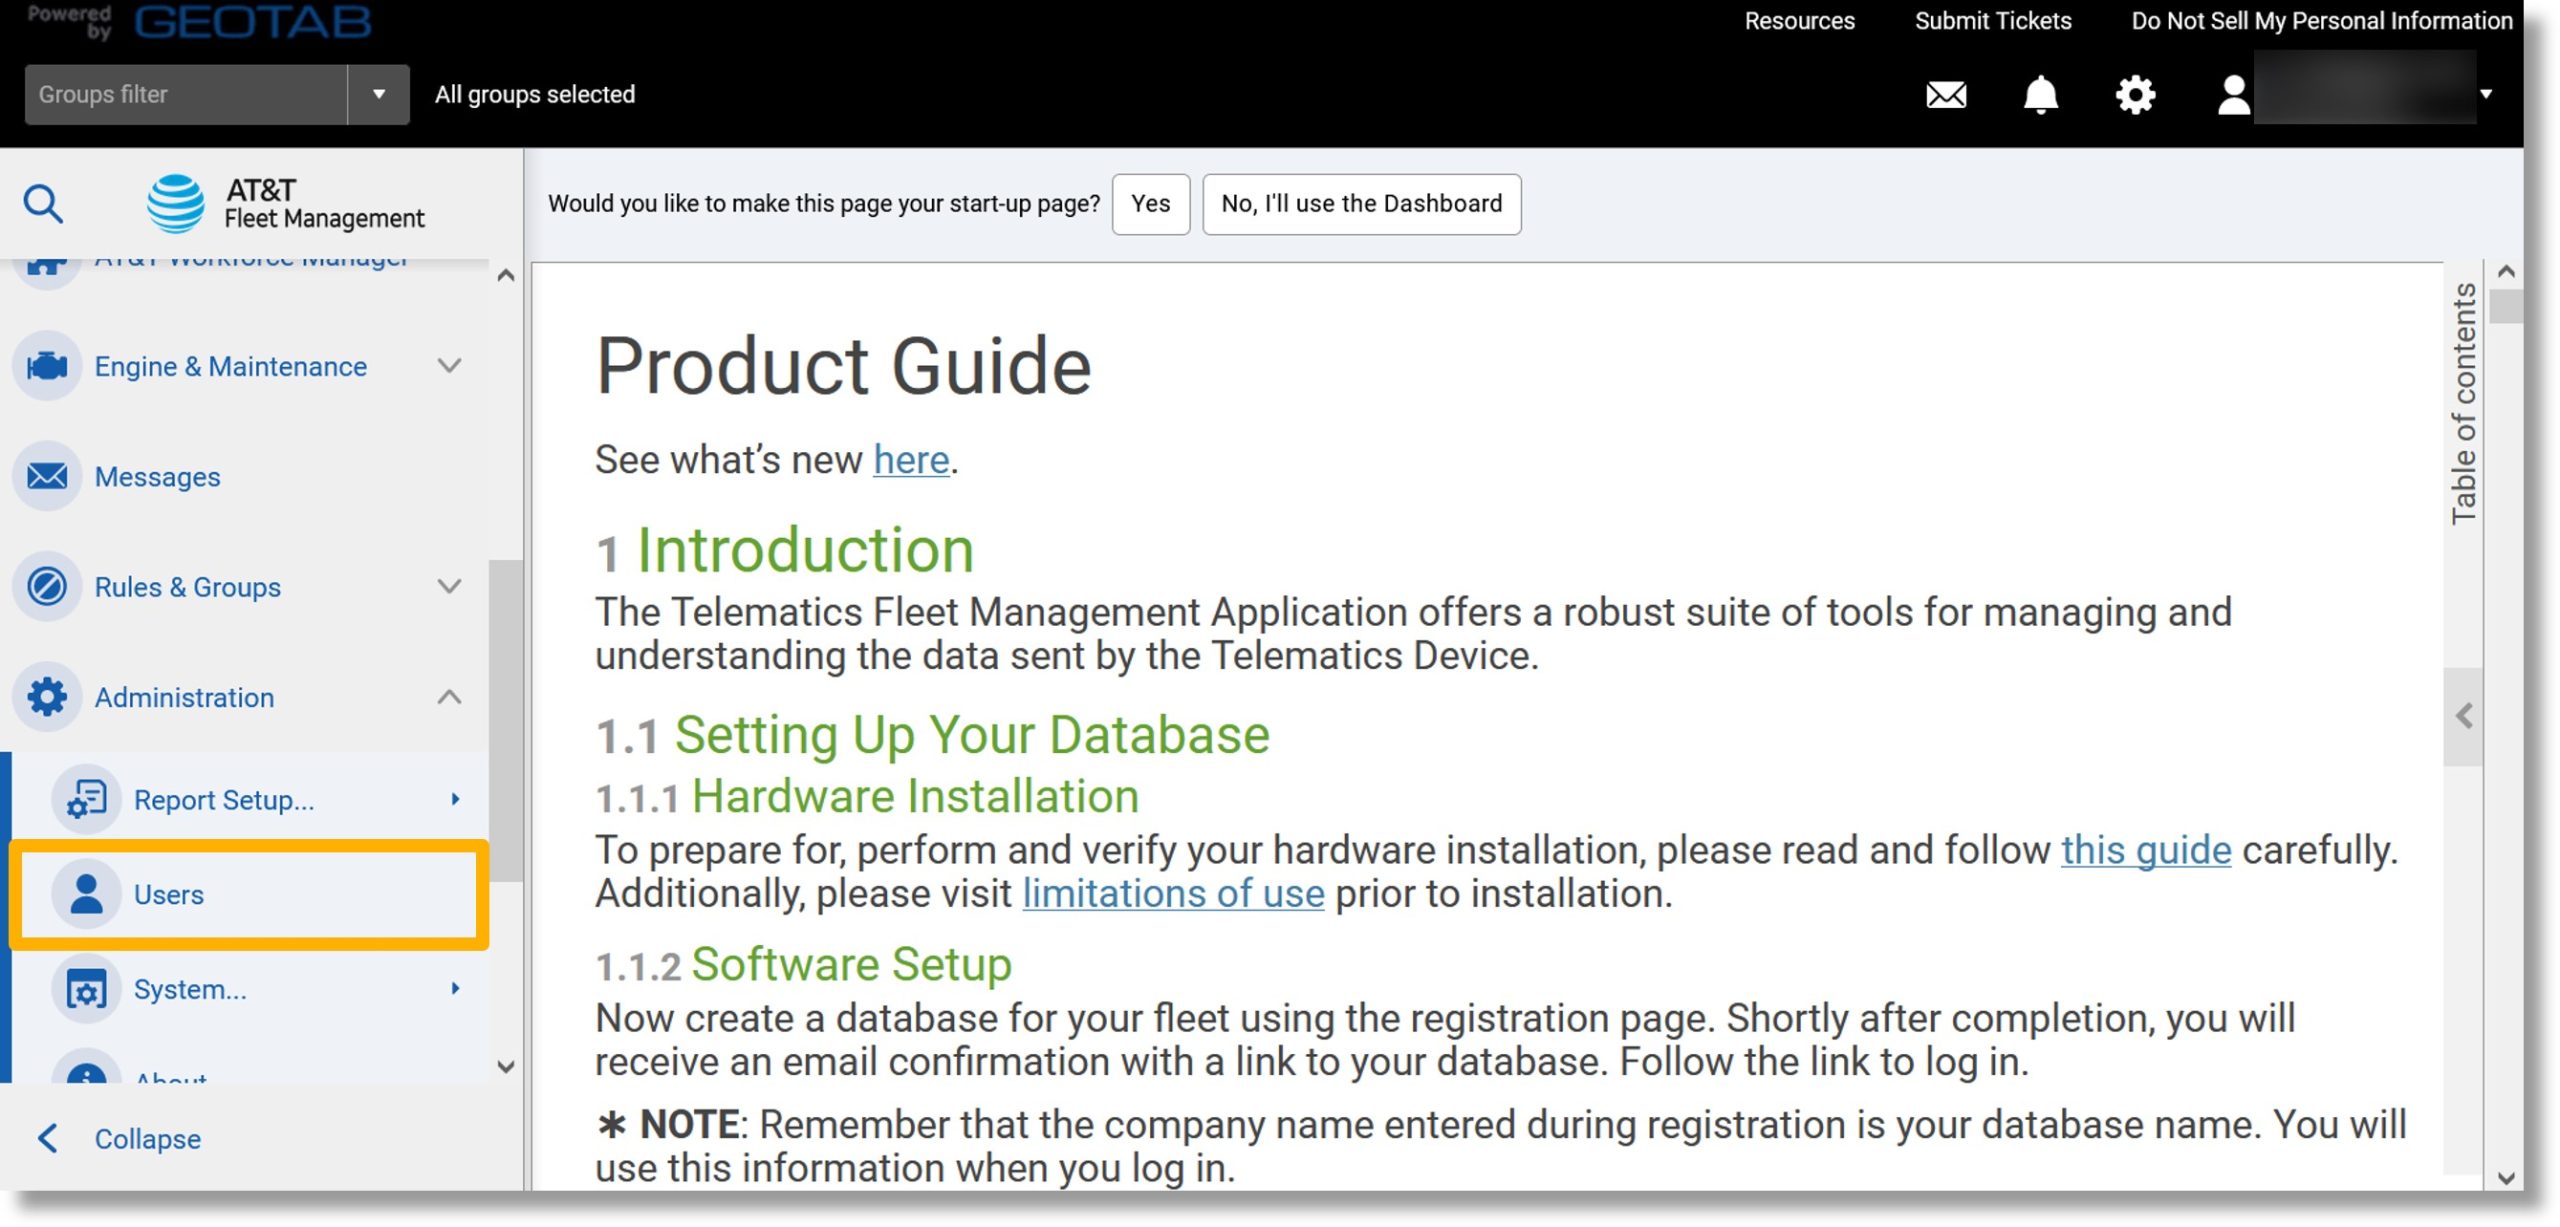This screenshot has height=1227, width=2560.
Task: Click the user profile icon in header
Action: 2233,95
